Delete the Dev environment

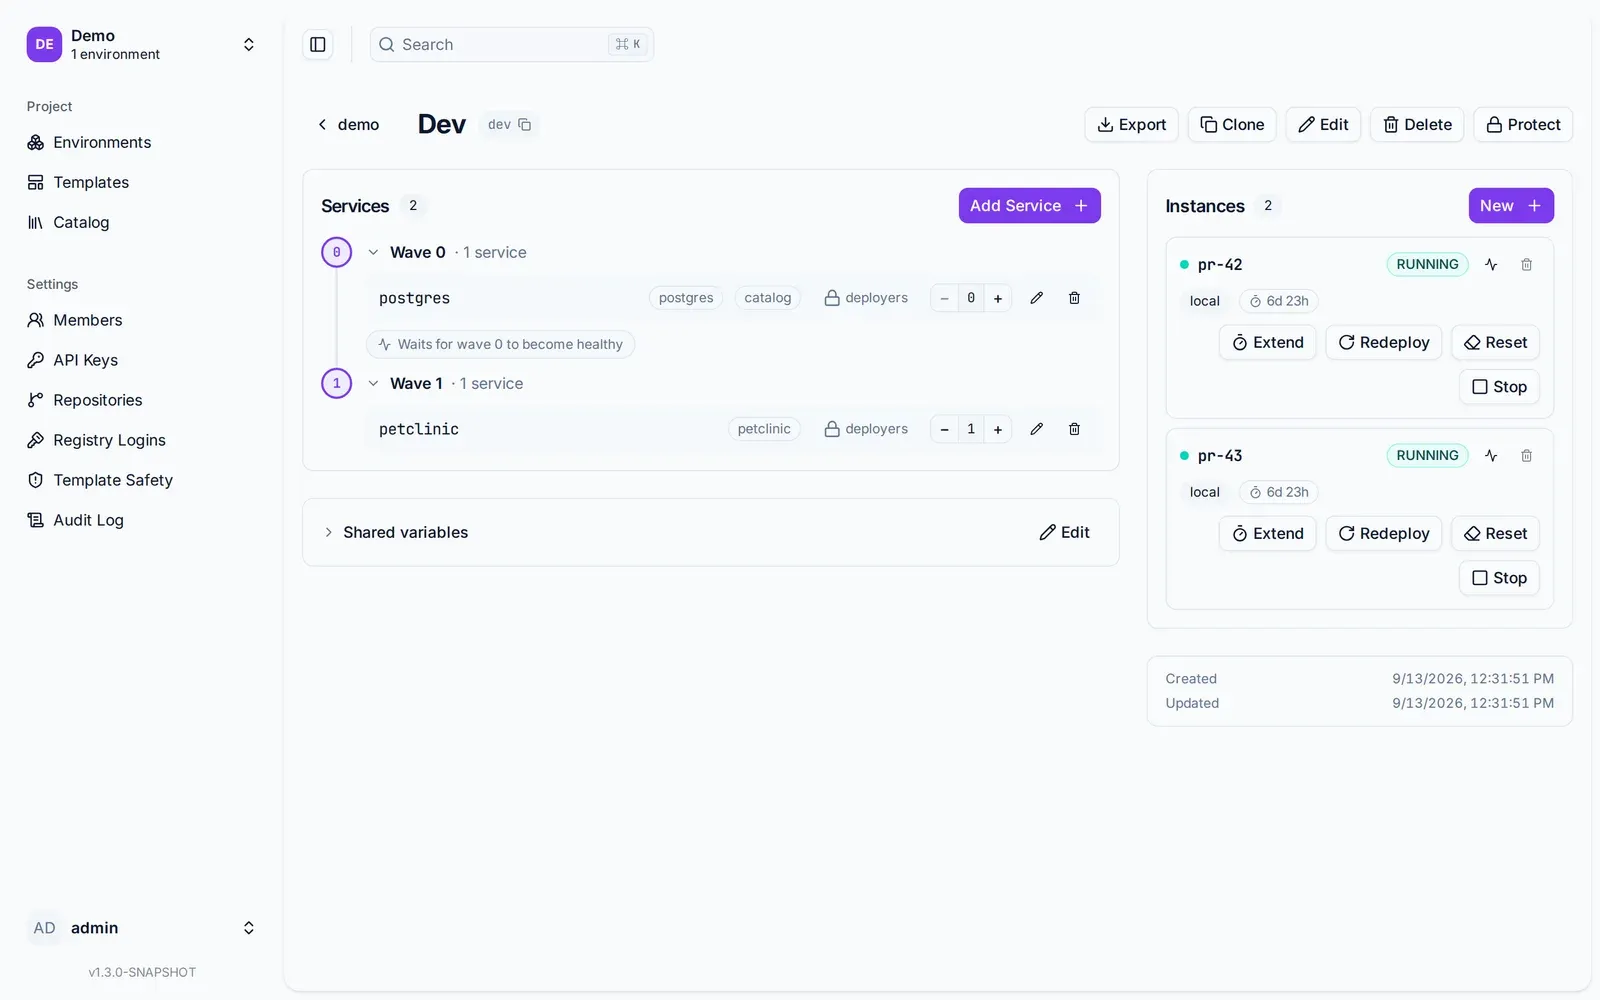(1417, 124)
